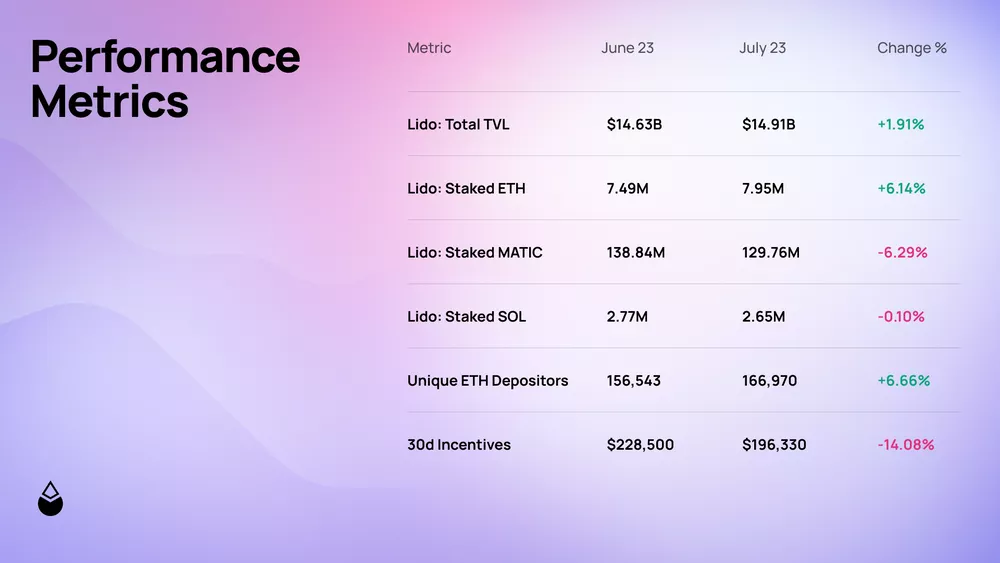
Task: Click the +6.14% Staked ETH change
Action: tap(901, 189)
